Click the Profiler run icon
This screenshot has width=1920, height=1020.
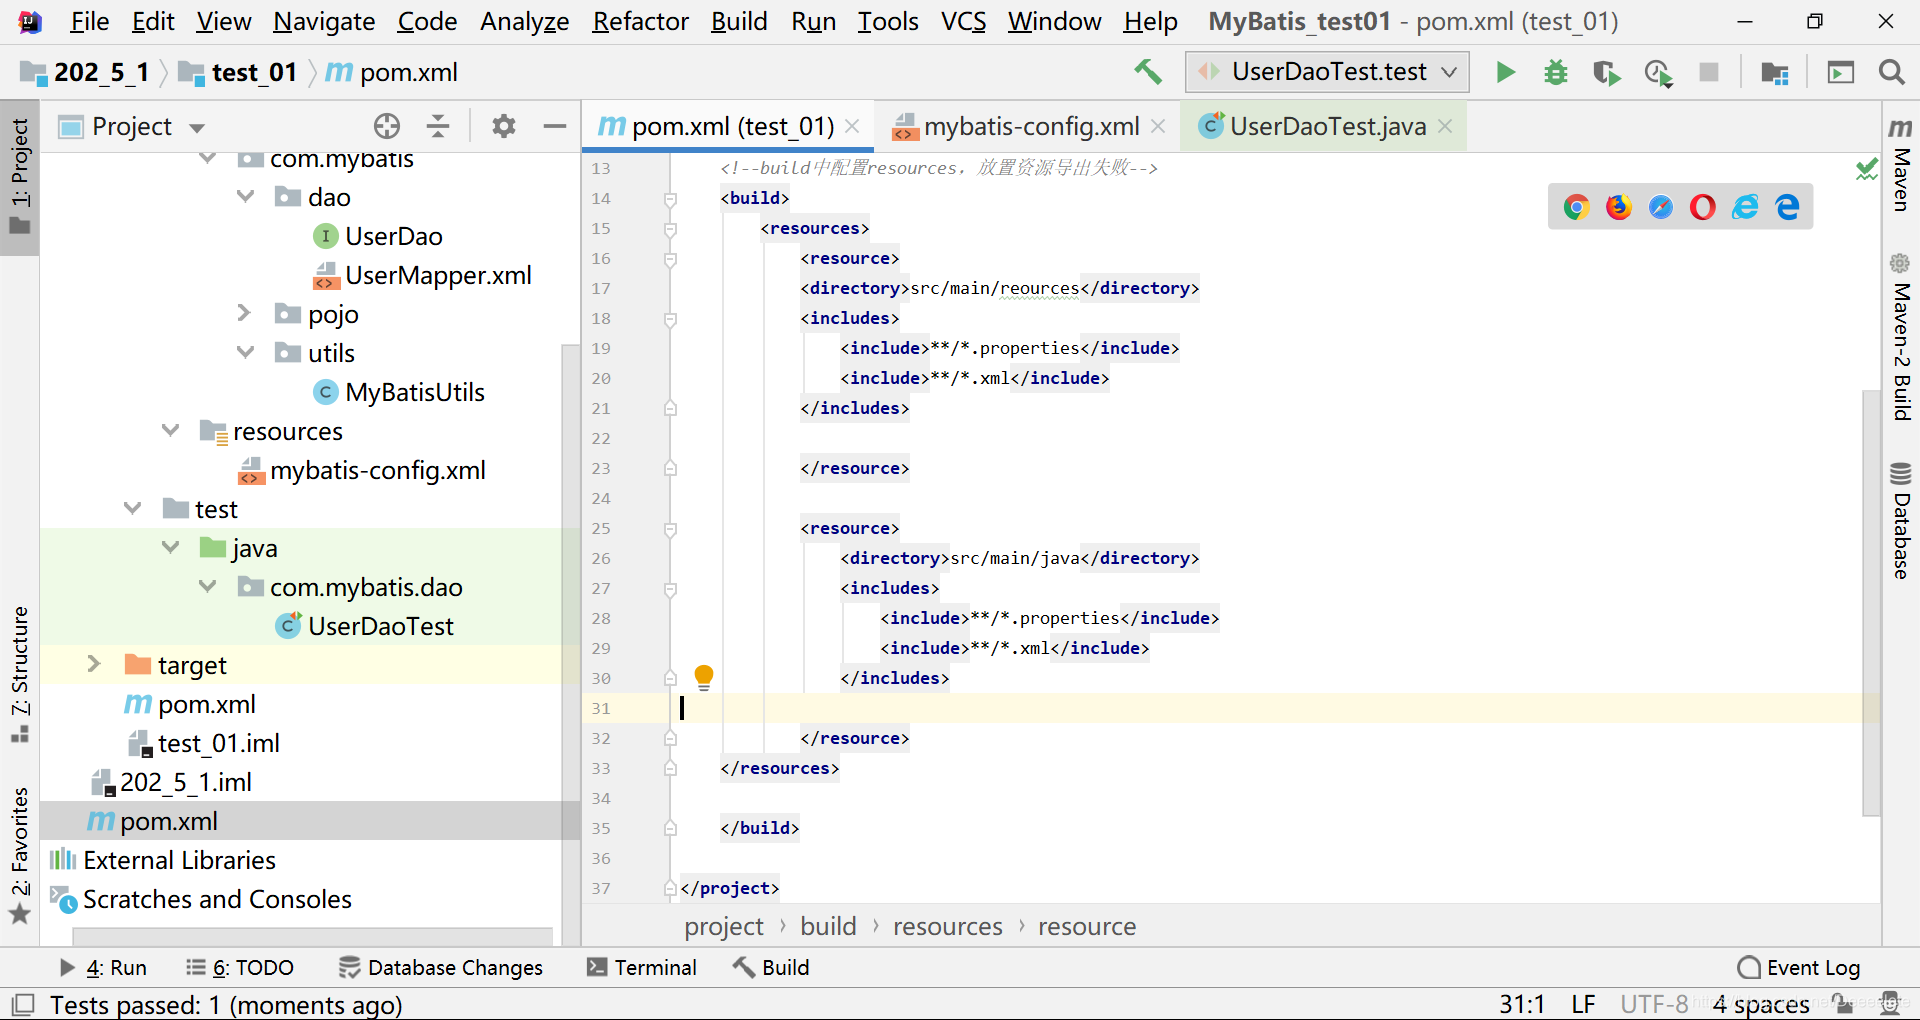pyautogui.click(x=1658, y=72)
